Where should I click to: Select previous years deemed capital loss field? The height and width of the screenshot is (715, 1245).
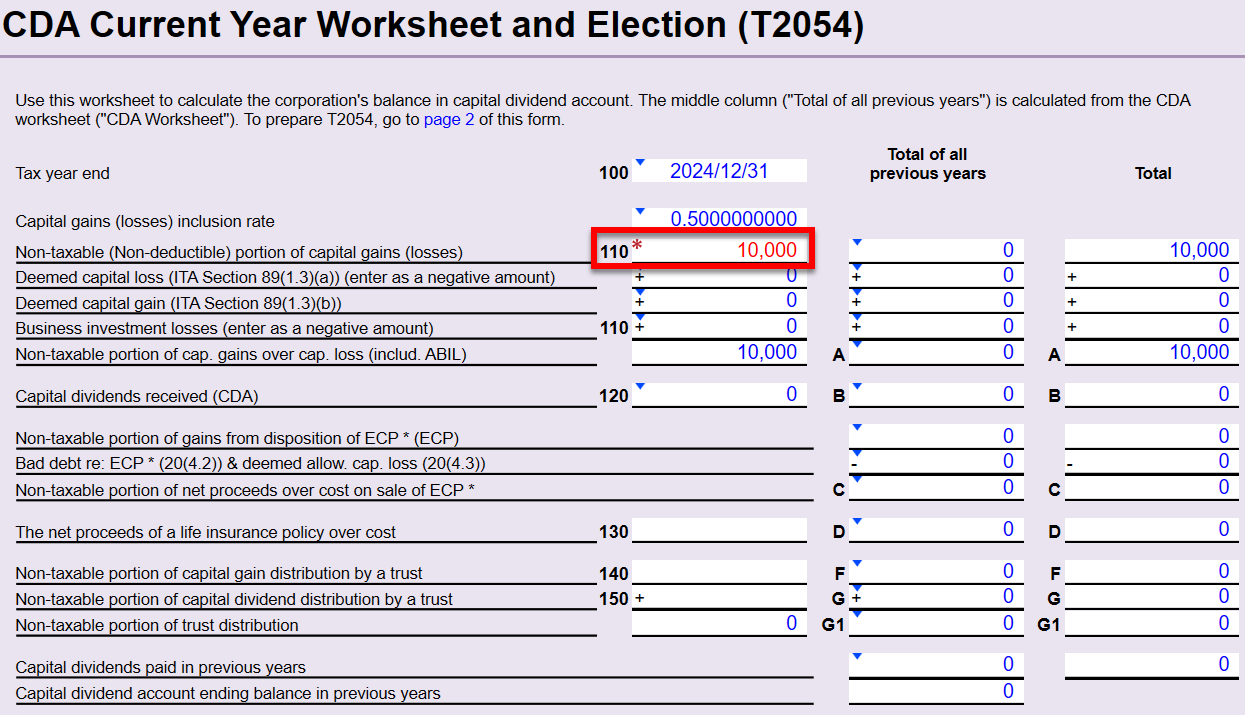pyautogui.click(x=936, y=275)
